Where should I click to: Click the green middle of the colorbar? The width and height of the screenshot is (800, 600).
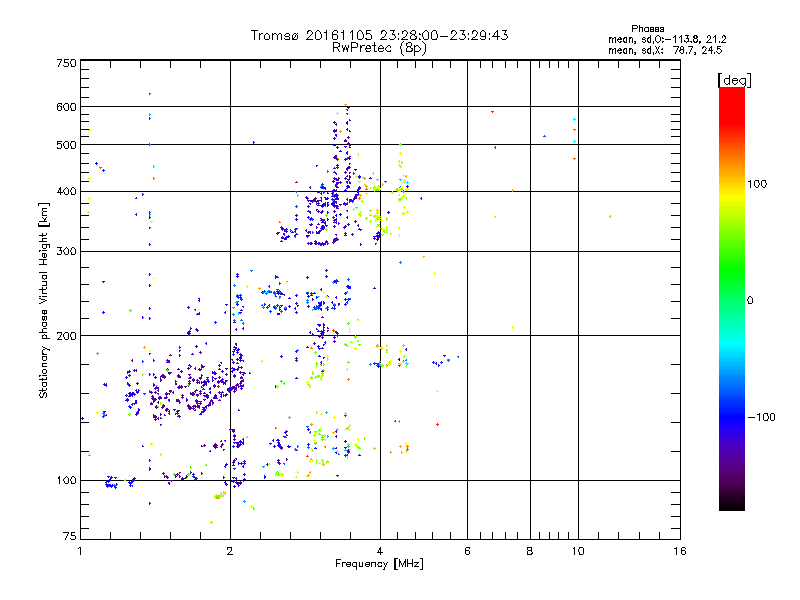tap(732, 270)
